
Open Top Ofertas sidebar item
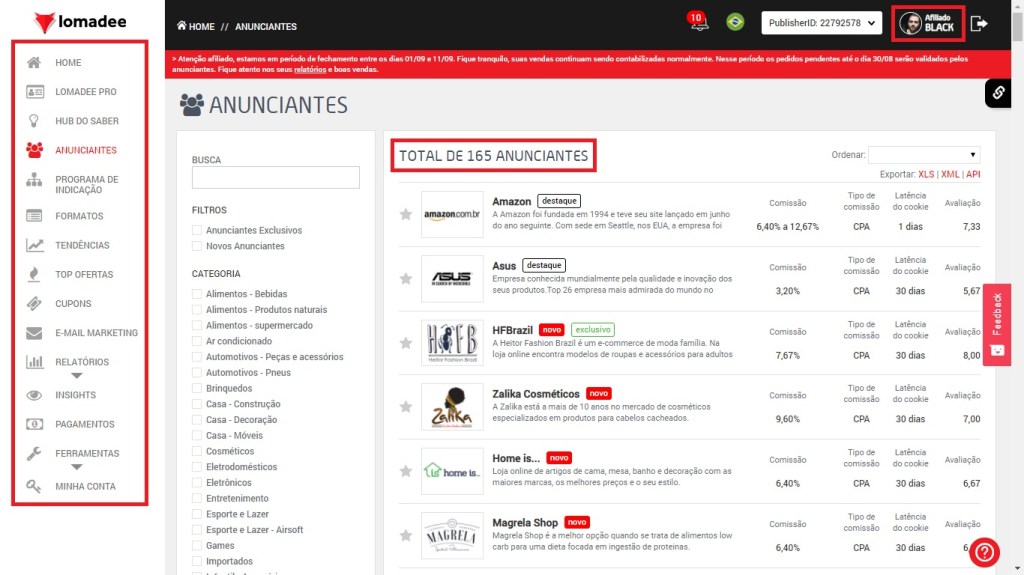[84, 274]
